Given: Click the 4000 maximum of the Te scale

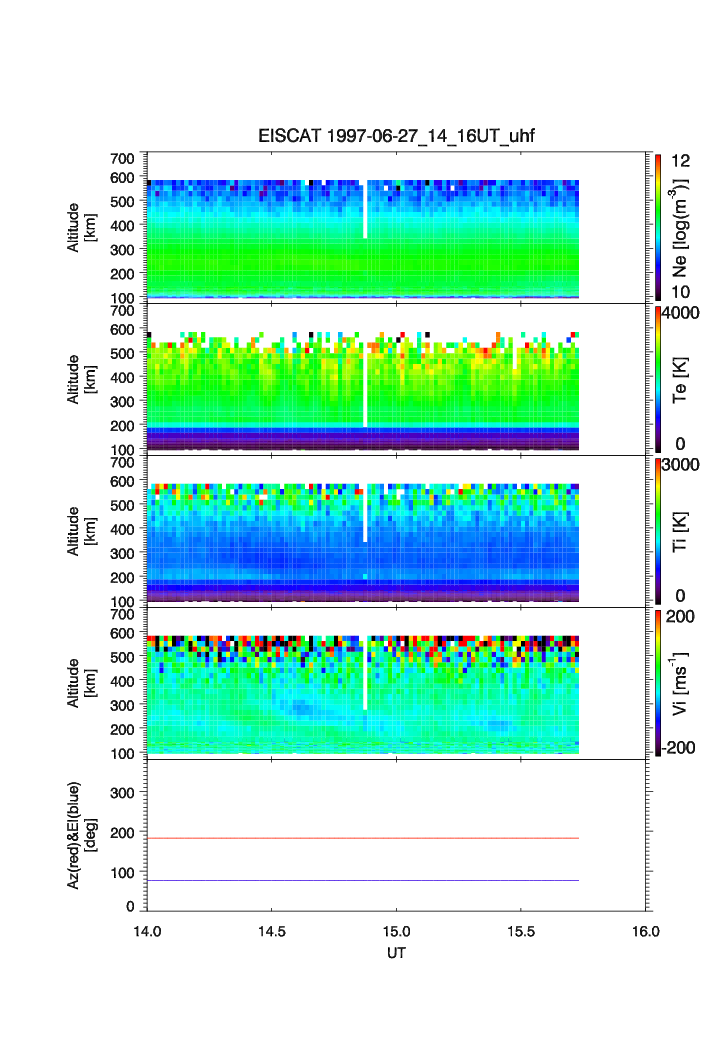Looking at the screenshot, I should click(680, 313).
